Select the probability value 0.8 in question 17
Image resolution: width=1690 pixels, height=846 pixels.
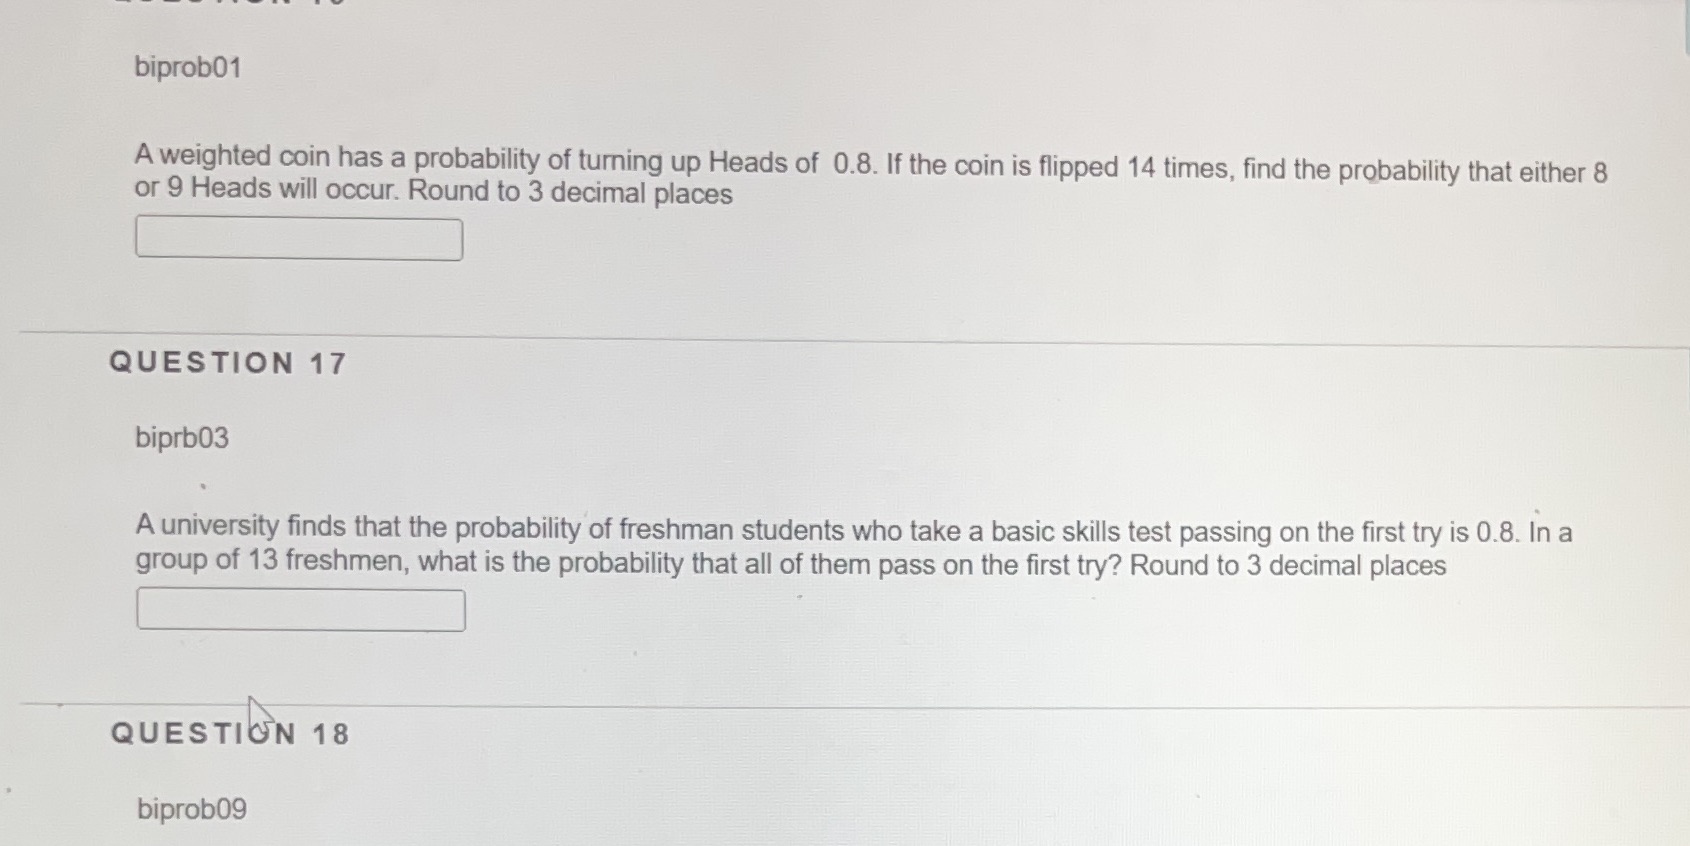point(1496,532)
